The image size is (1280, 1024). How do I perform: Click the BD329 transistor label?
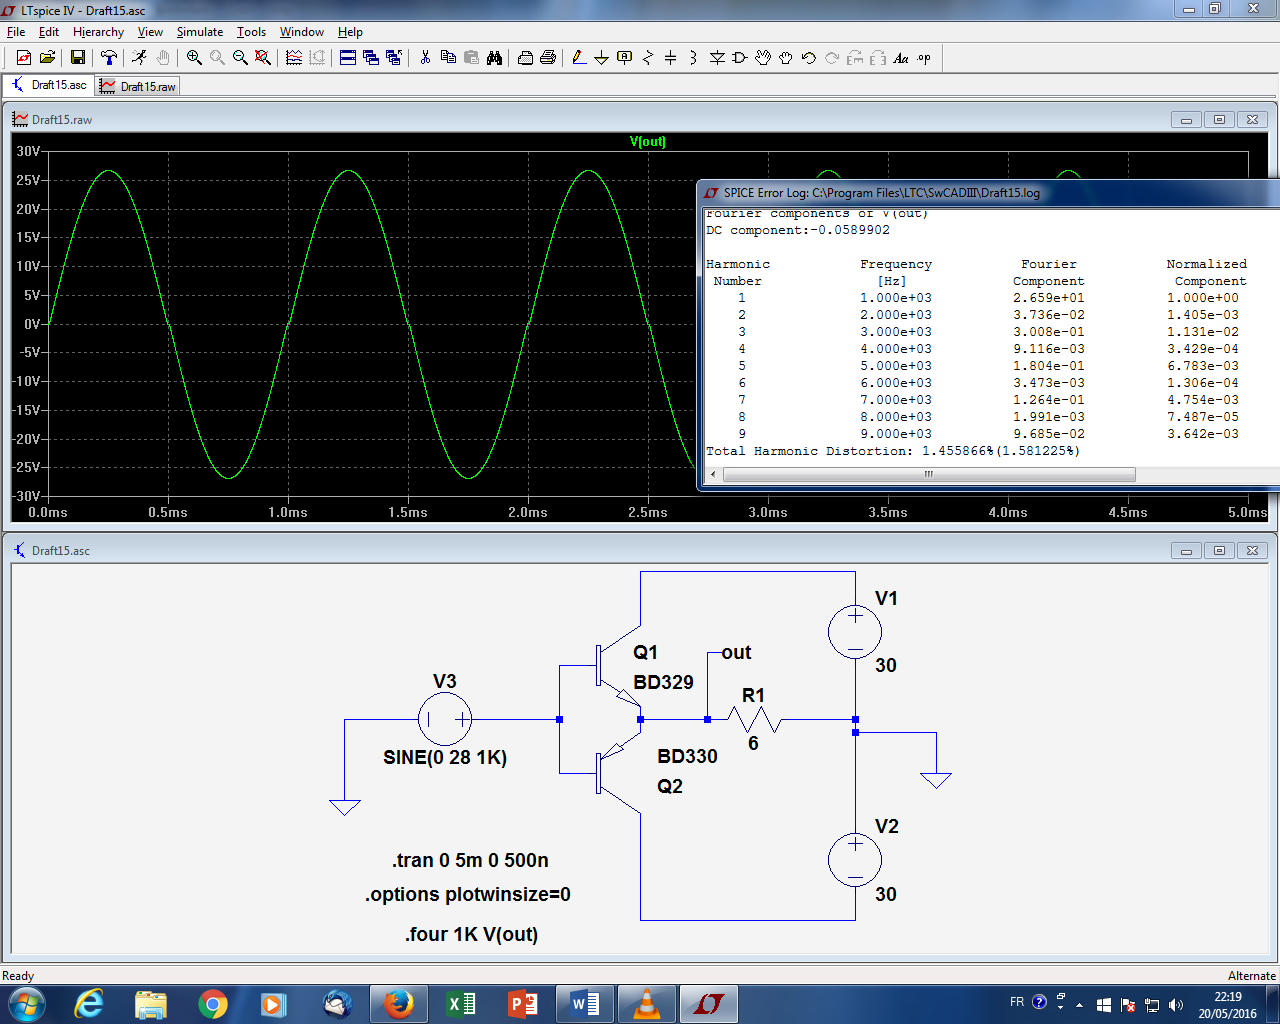(x=663, y=682)
